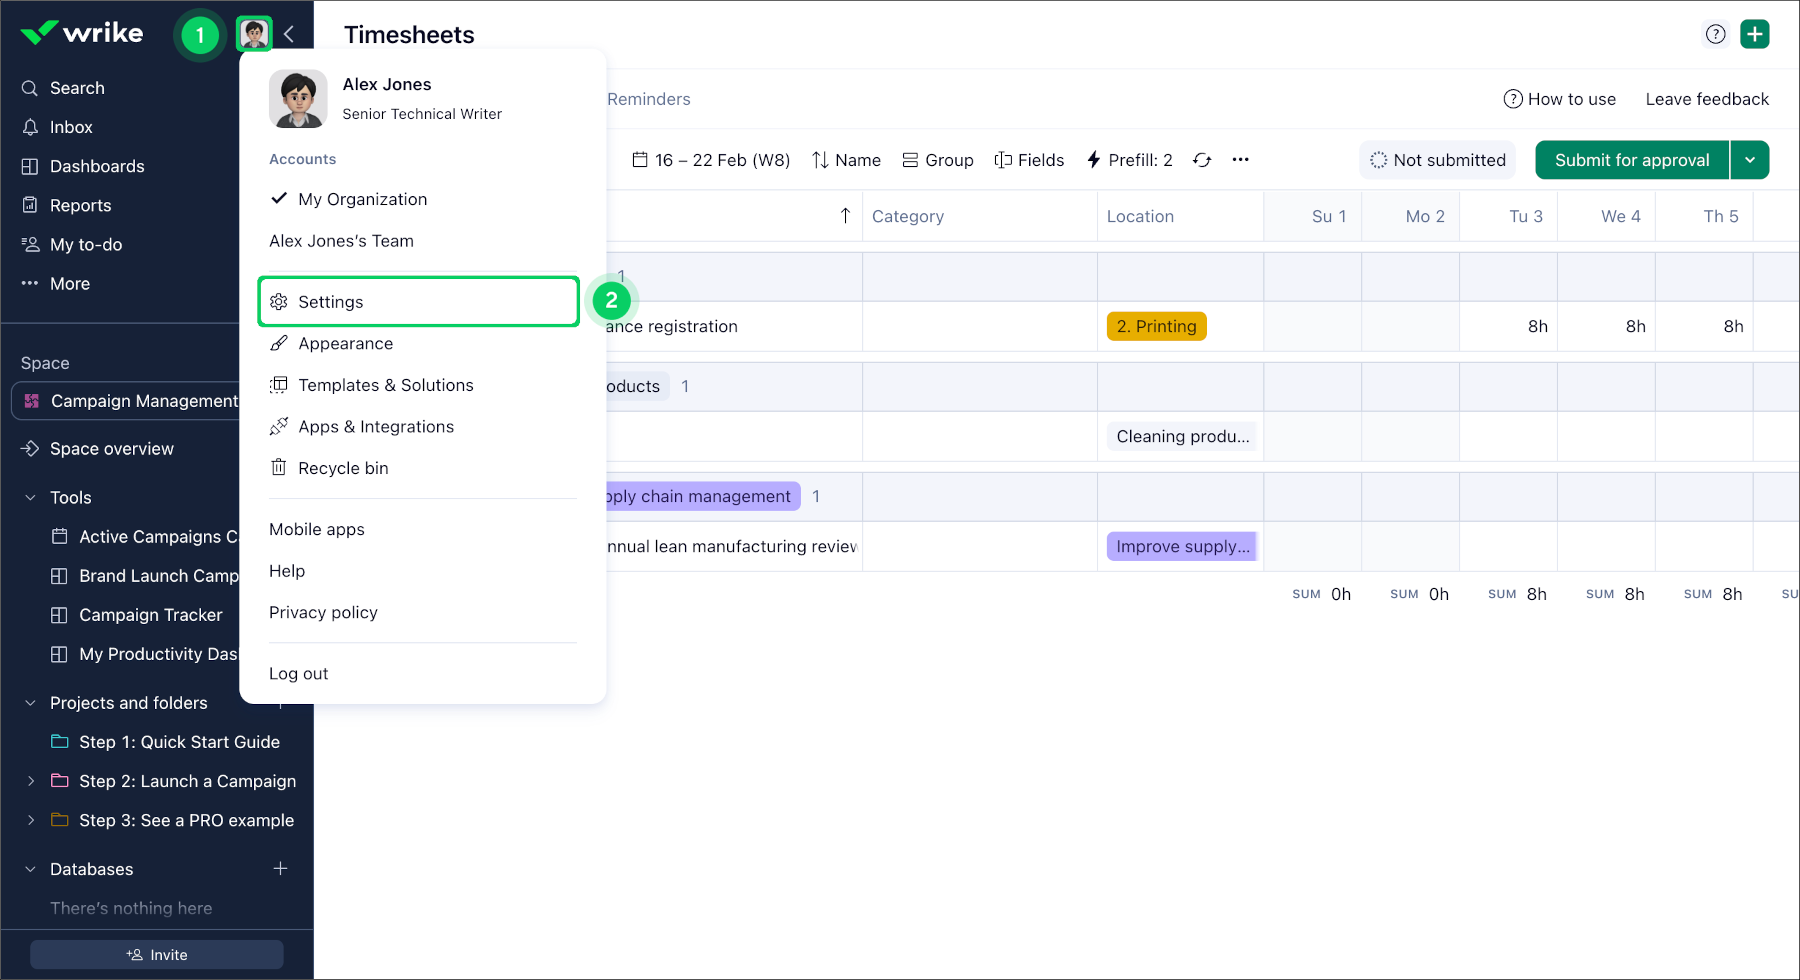Click the Not submitted status indicator
This screenshot has width=1800, height=980.
[x=1437, y=160]
